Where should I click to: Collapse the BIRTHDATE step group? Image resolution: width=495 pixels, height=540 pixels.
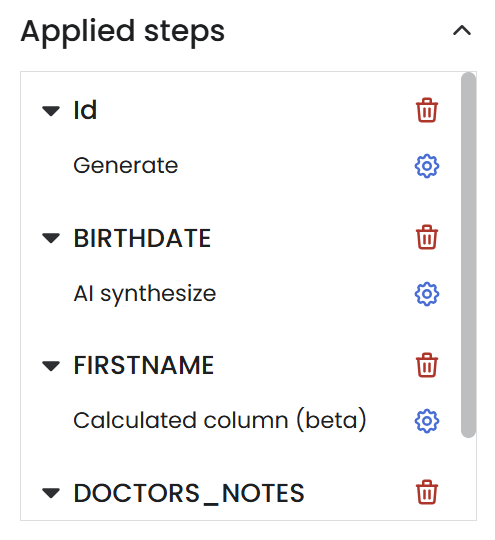pyautogui.click(x=51, y=238)
